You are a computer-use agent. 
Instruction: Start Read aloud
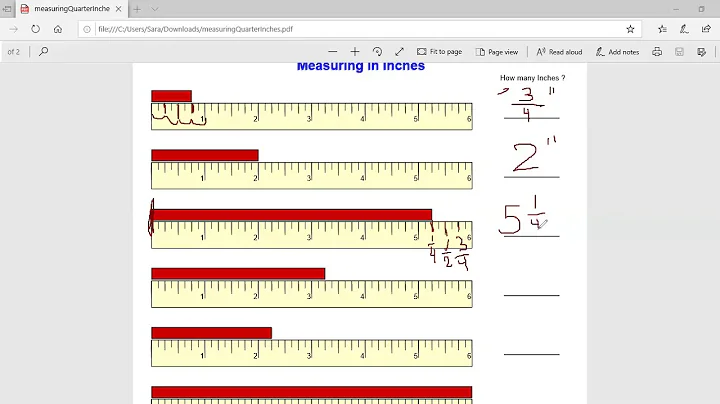[559, 51]
